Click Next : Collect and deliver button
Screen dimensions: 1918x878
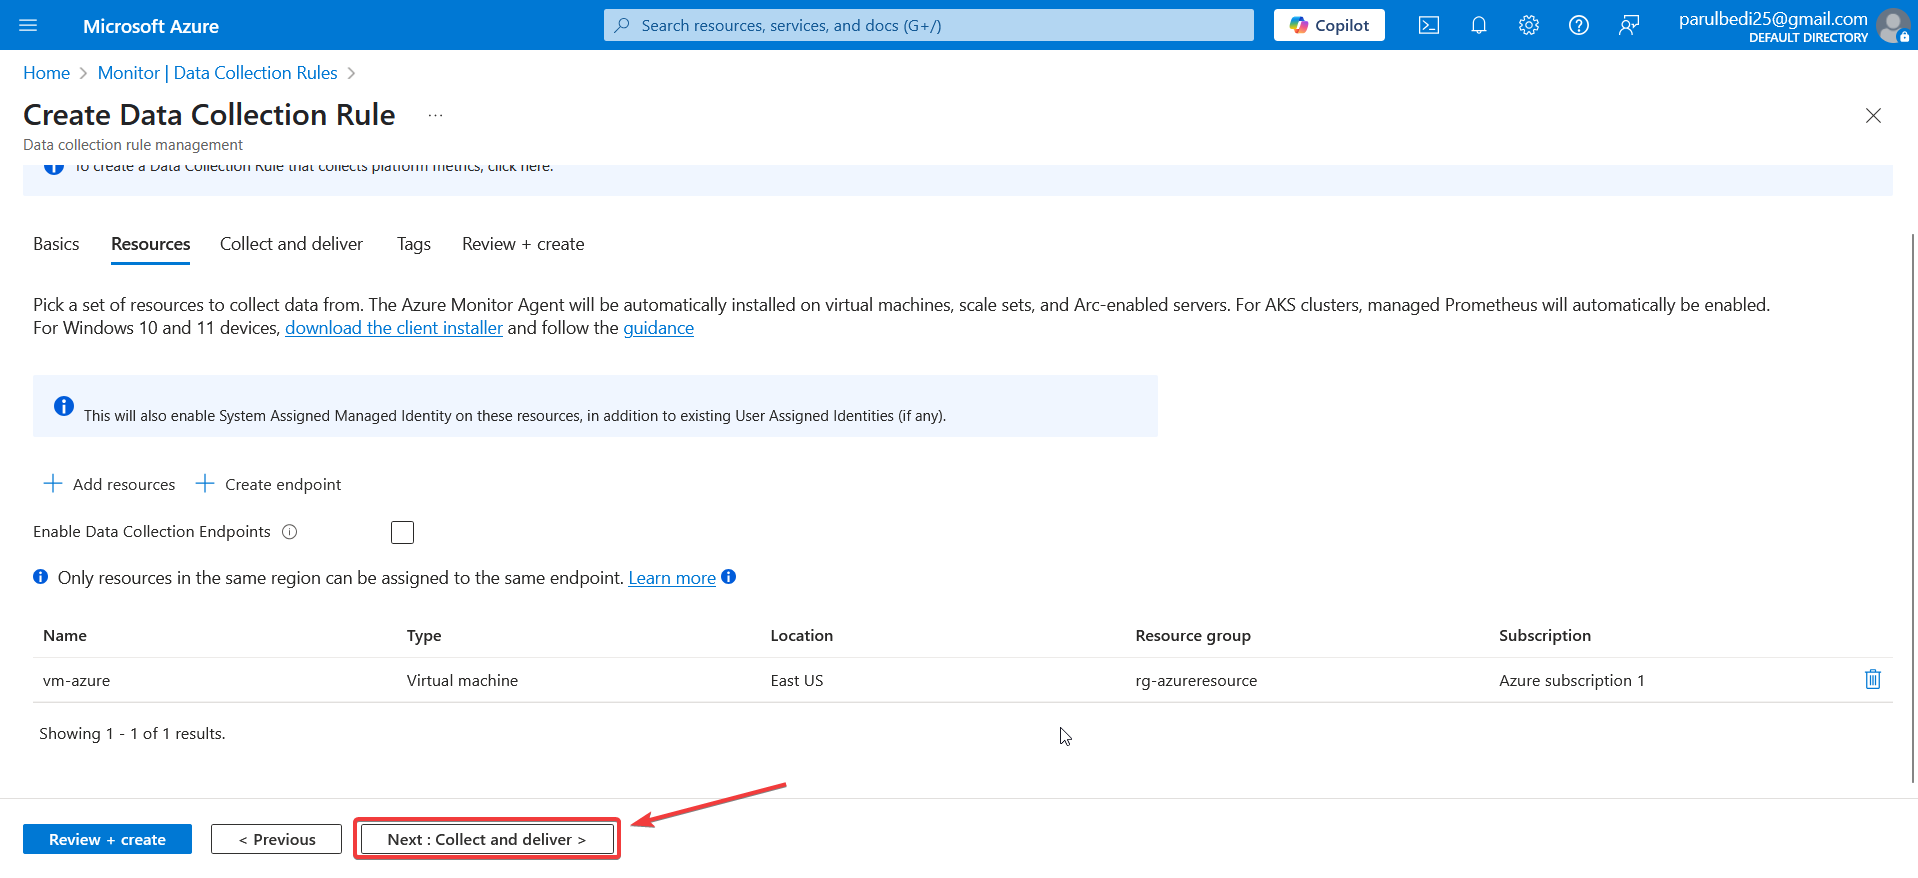(x=487, y=839)
